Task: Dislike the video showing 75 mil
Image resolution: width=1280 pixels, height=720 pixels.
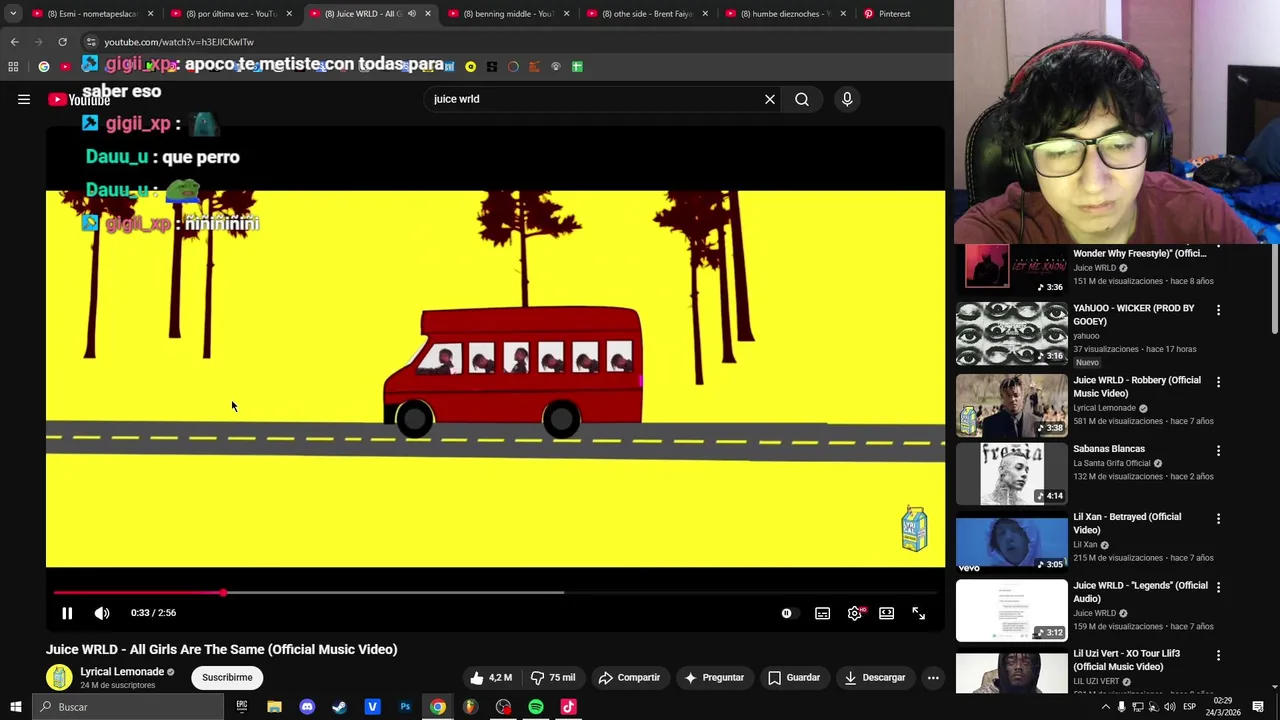Action: [x=552, y=677]
